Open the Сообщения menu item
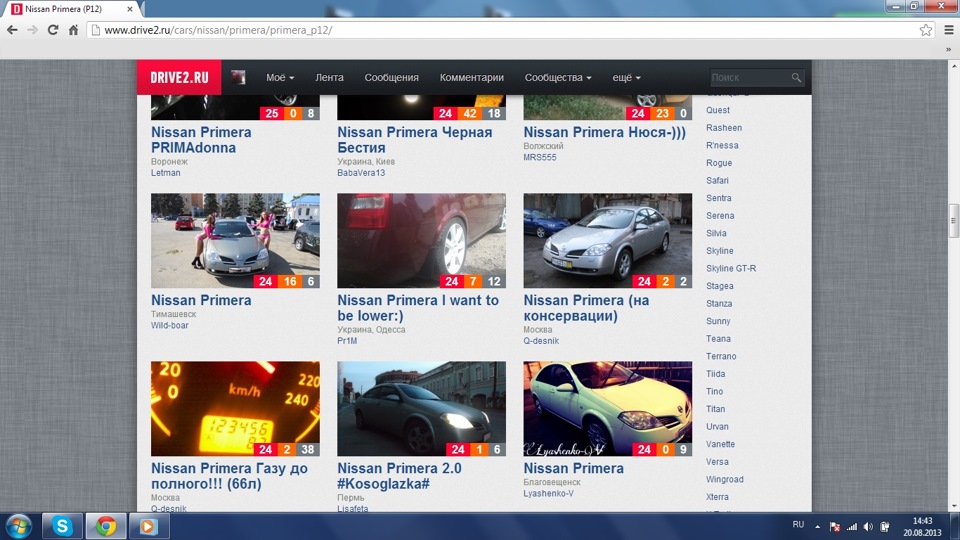This screenshot has width=960, height=540. pyautogui.click(x=391, y=78)
